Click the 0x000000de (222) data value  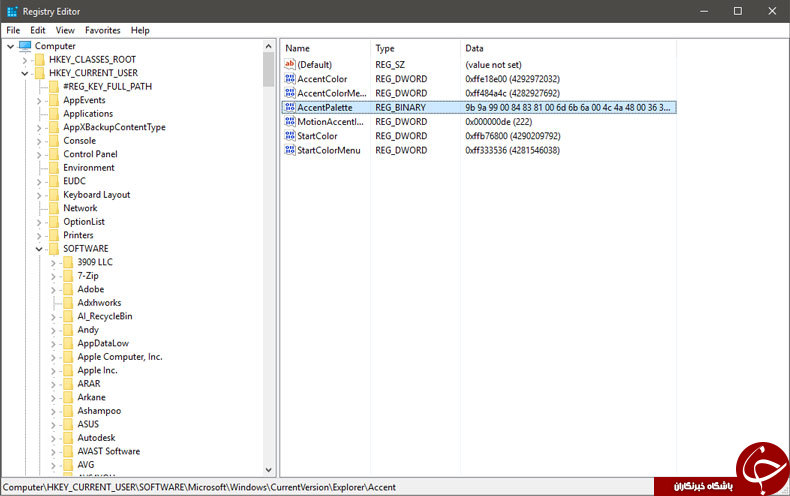(498, 121)
